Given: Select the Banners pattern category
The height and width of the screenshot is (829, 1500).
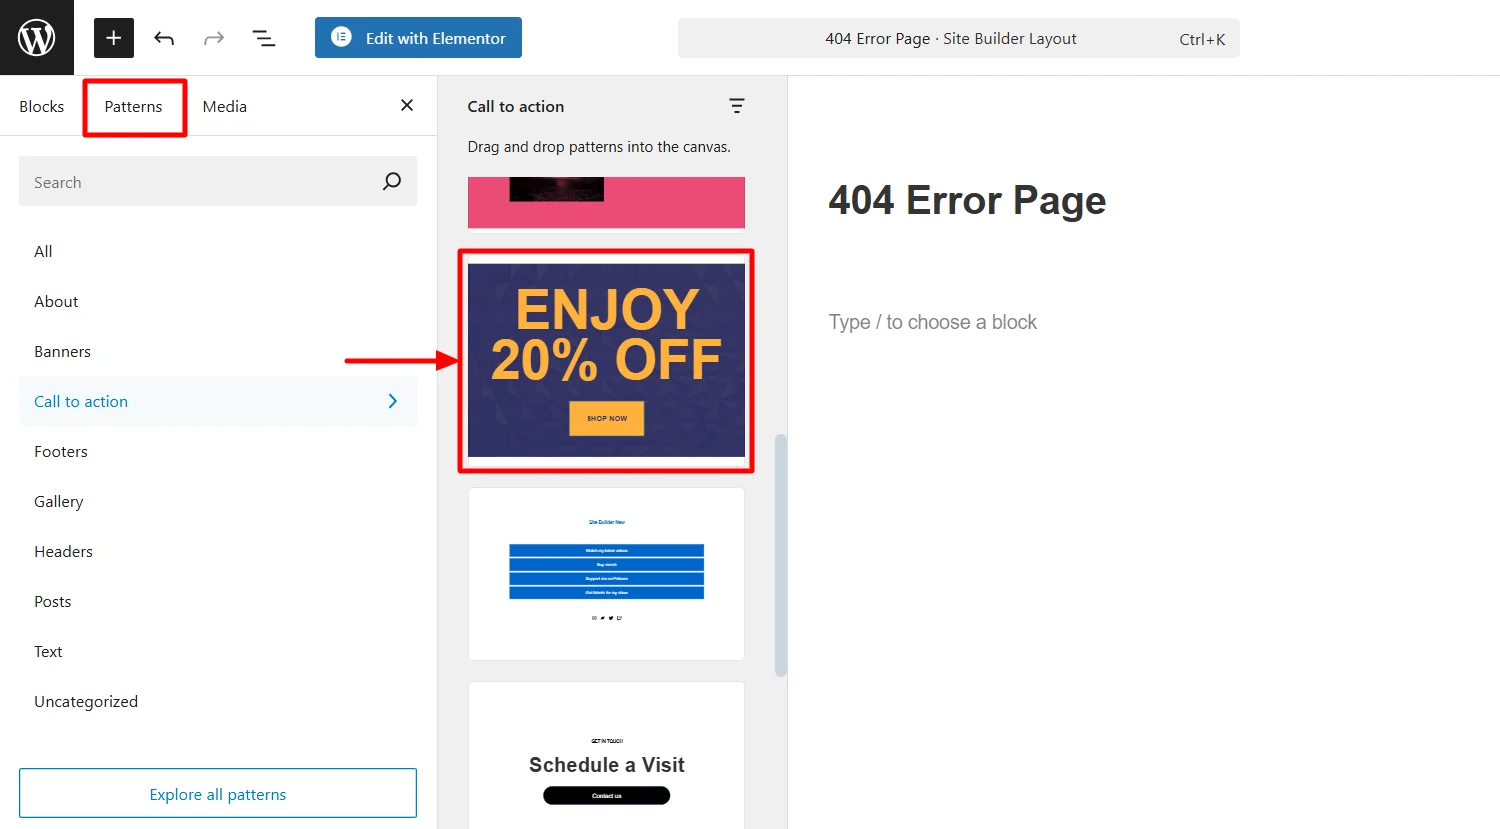Looking at the screenshot, I should (218, 351).
